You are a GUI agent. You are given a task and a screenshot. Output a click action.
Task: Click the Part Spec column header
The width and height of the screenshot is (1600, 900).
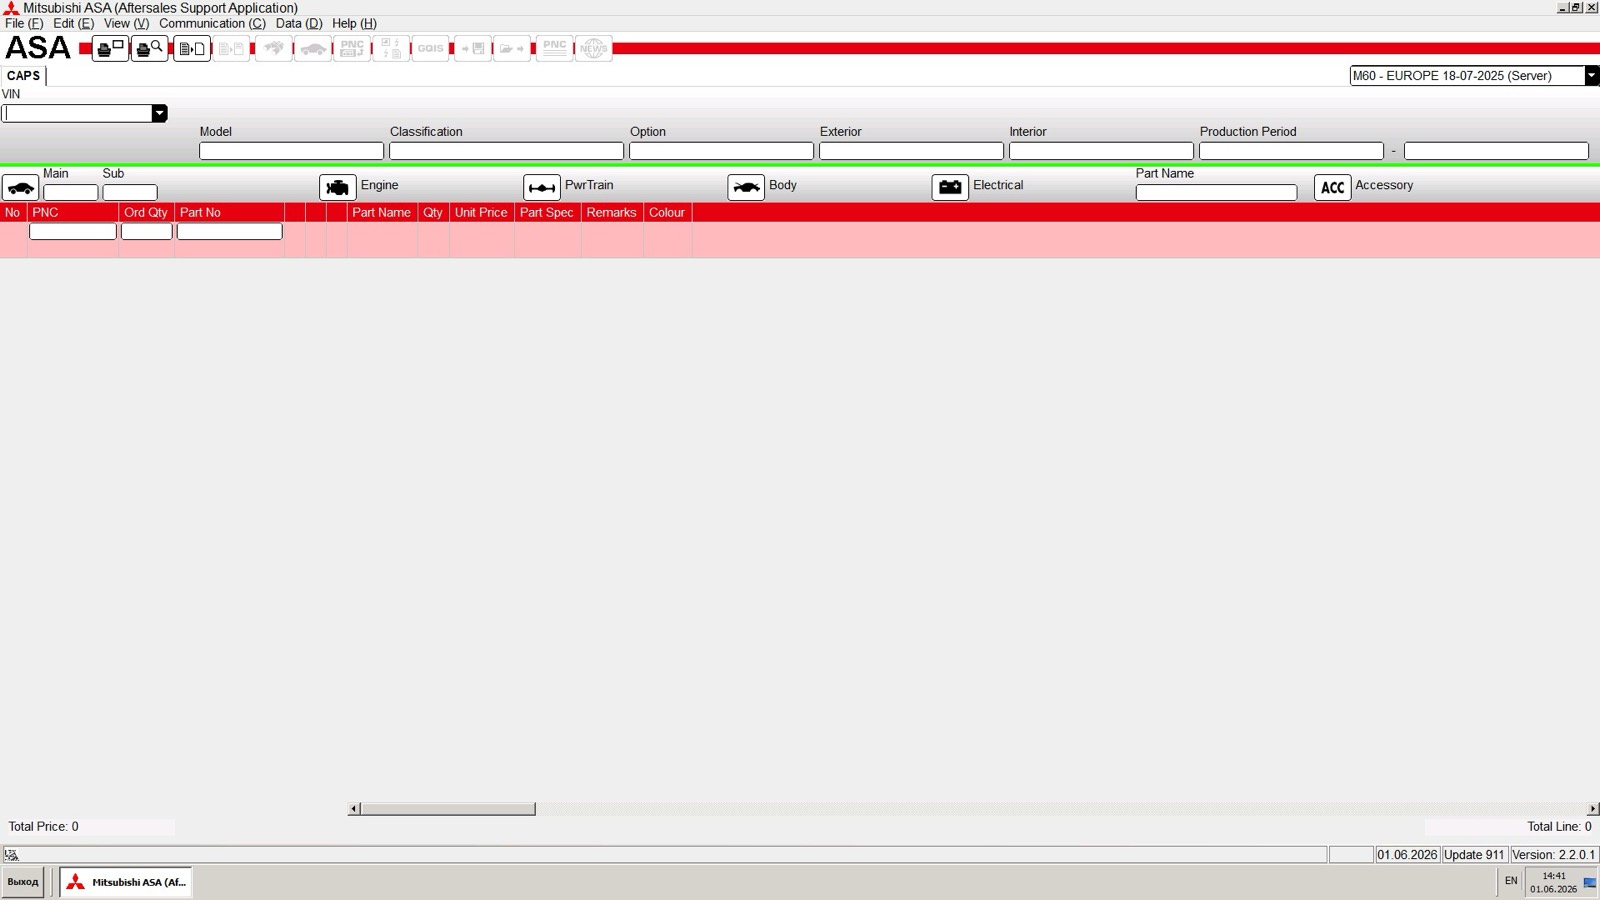click(x=547, y=213)
